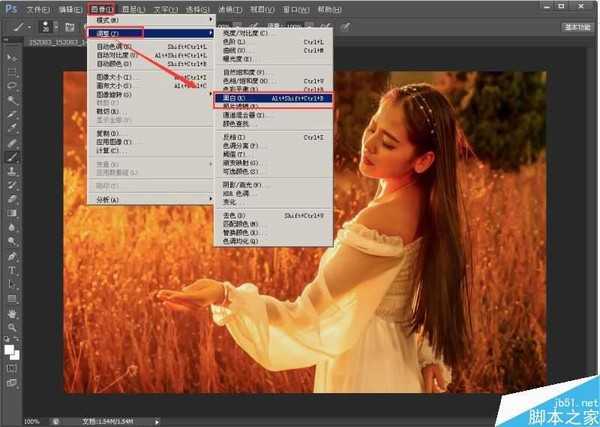
Task: Select the Brush tool in the toolbar
Action: (x=13, y=157)
